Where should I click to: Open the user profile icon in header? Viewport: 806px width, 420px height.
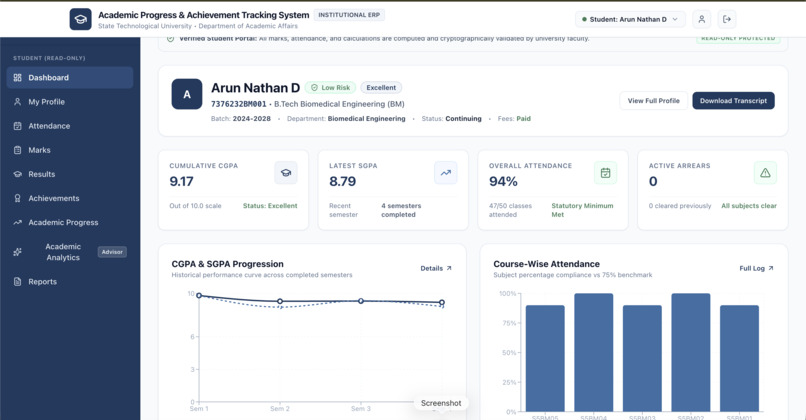coord(702,19)
